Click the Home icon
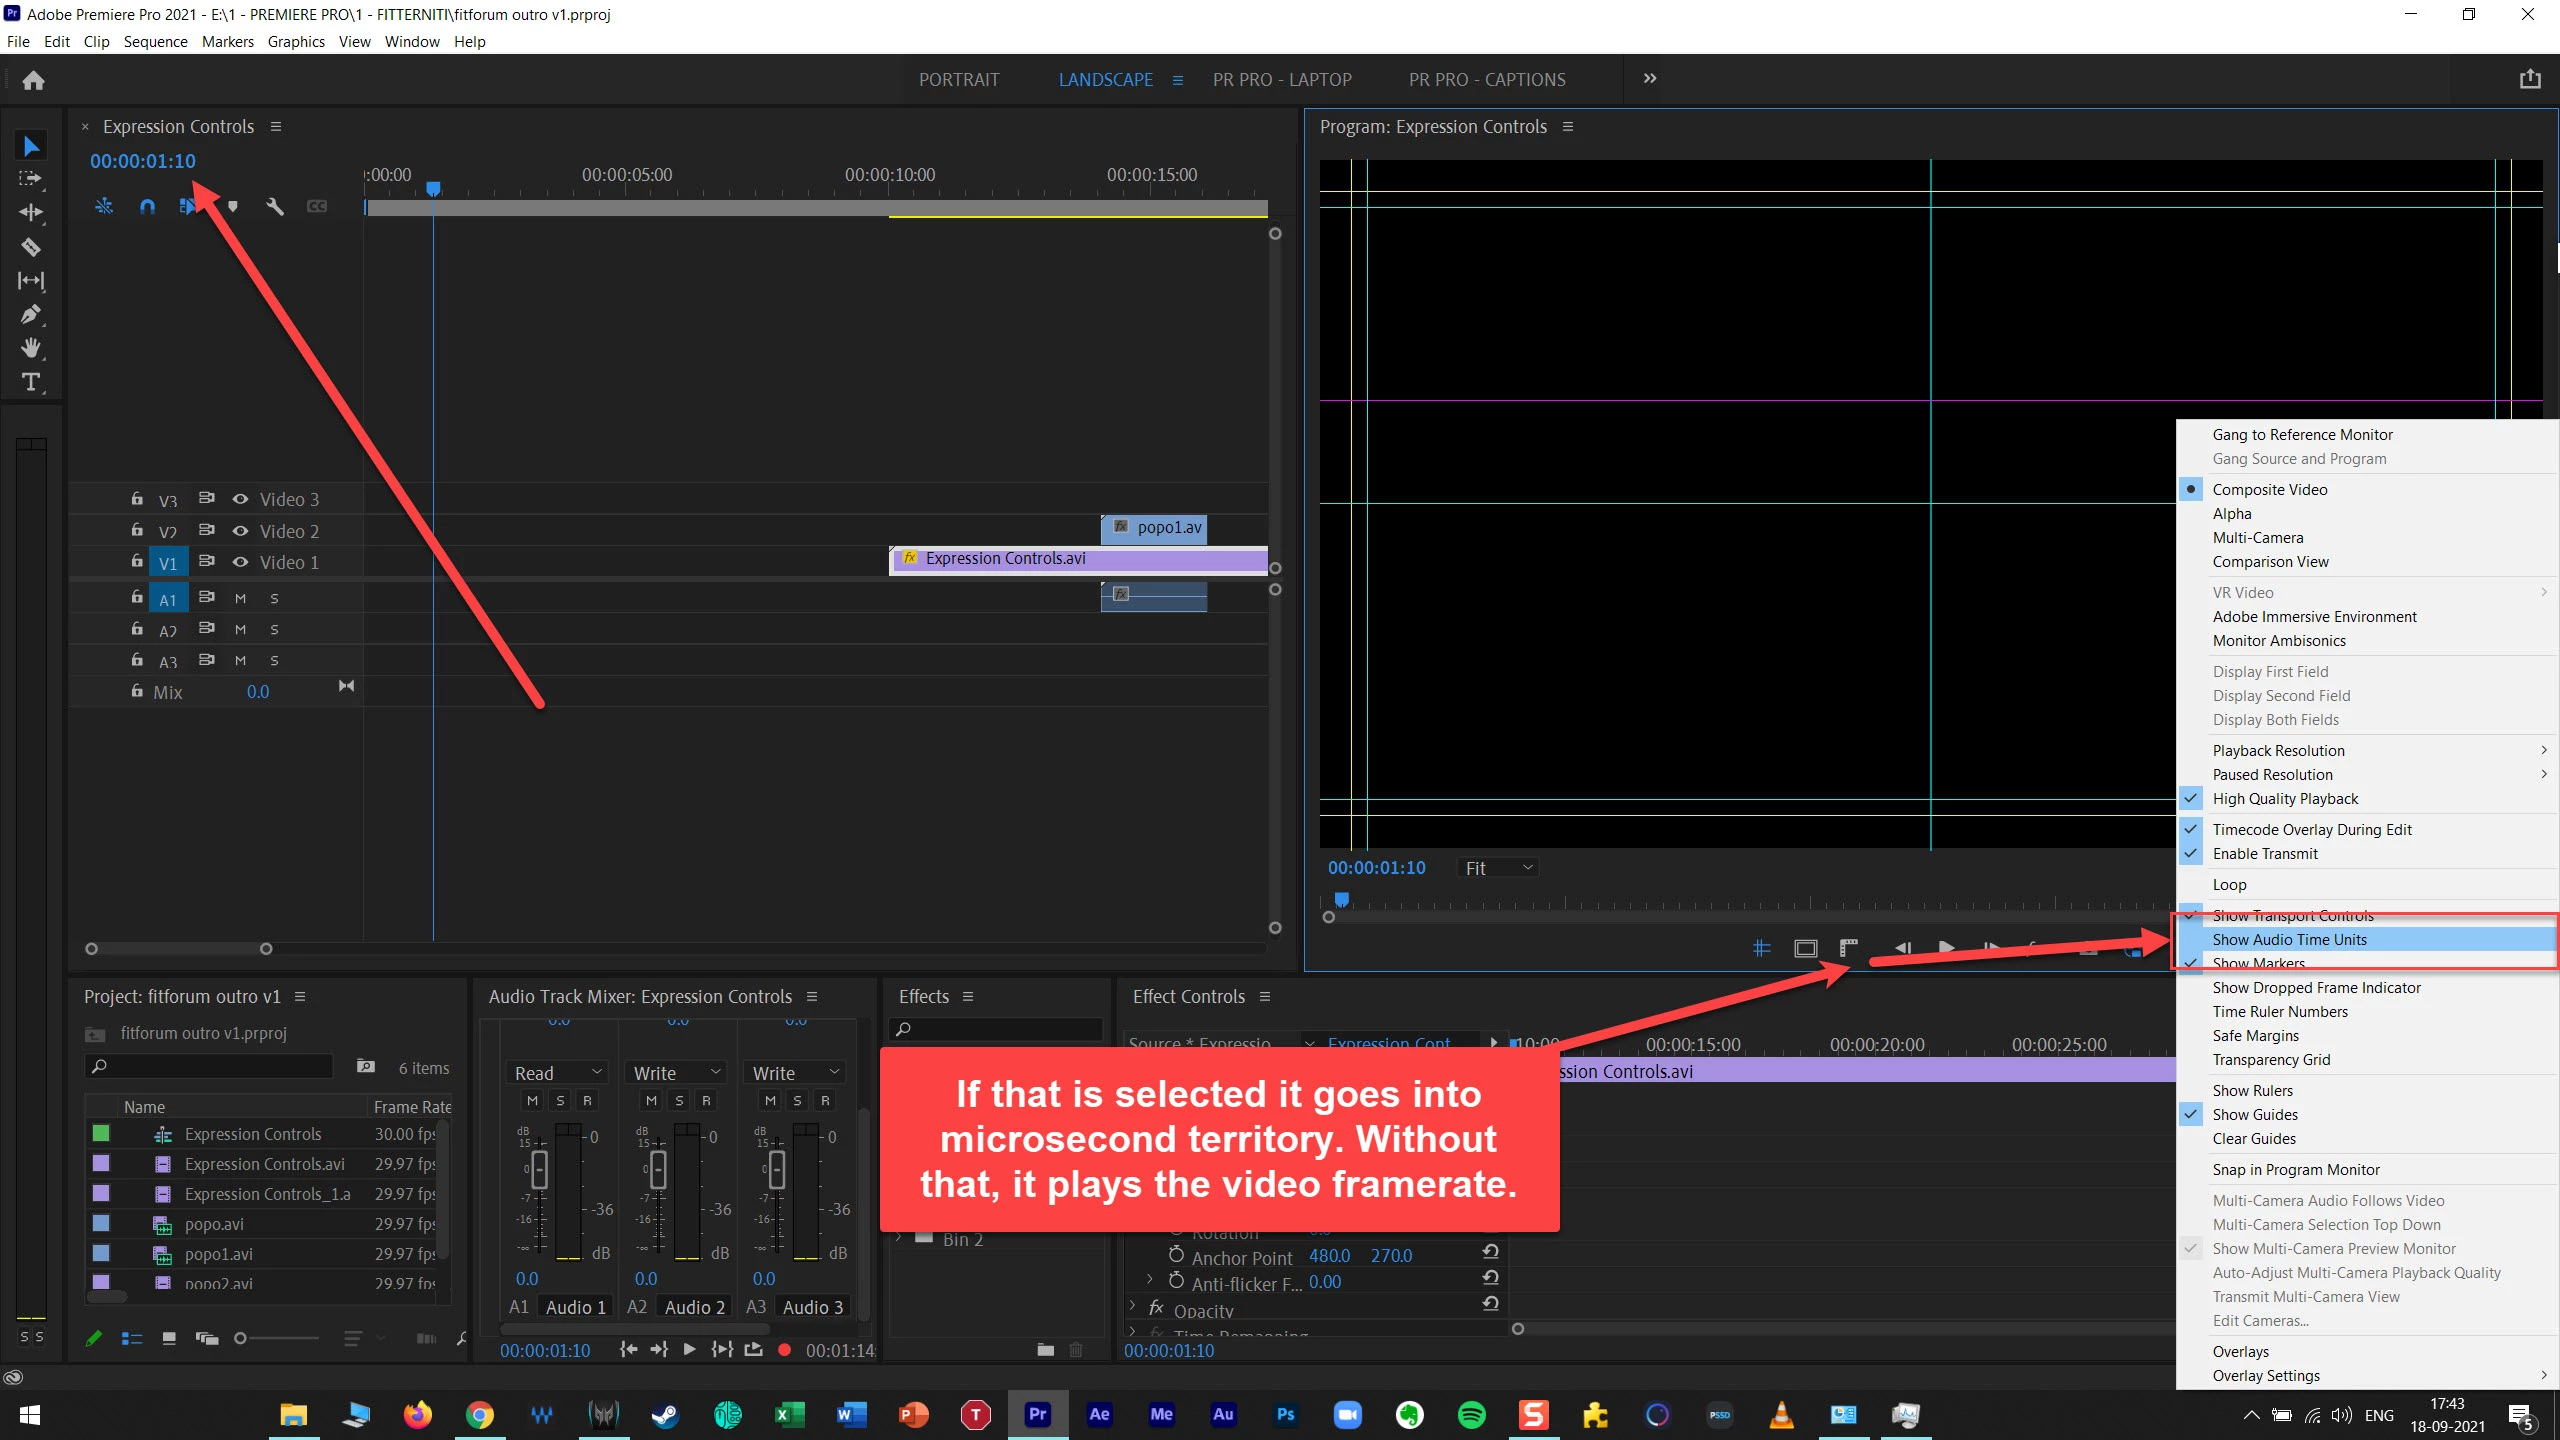Image resolution: width=2560 pixels, height=1440 pixels. (x=33, y=80)
